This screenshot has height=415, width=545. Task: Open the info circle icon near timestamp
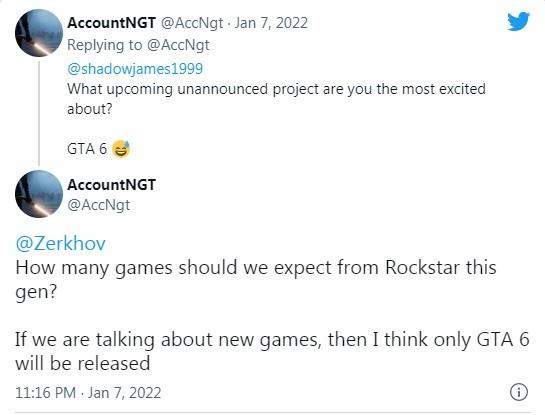(519, 392)
